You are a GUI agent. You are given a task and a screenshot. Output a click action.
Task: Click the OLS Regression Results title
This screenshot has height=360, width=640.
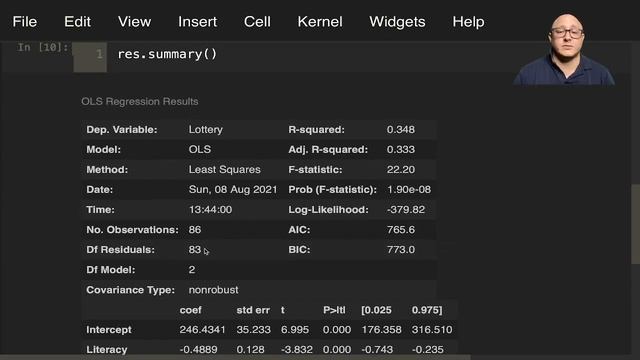click(x=140, y=102)
